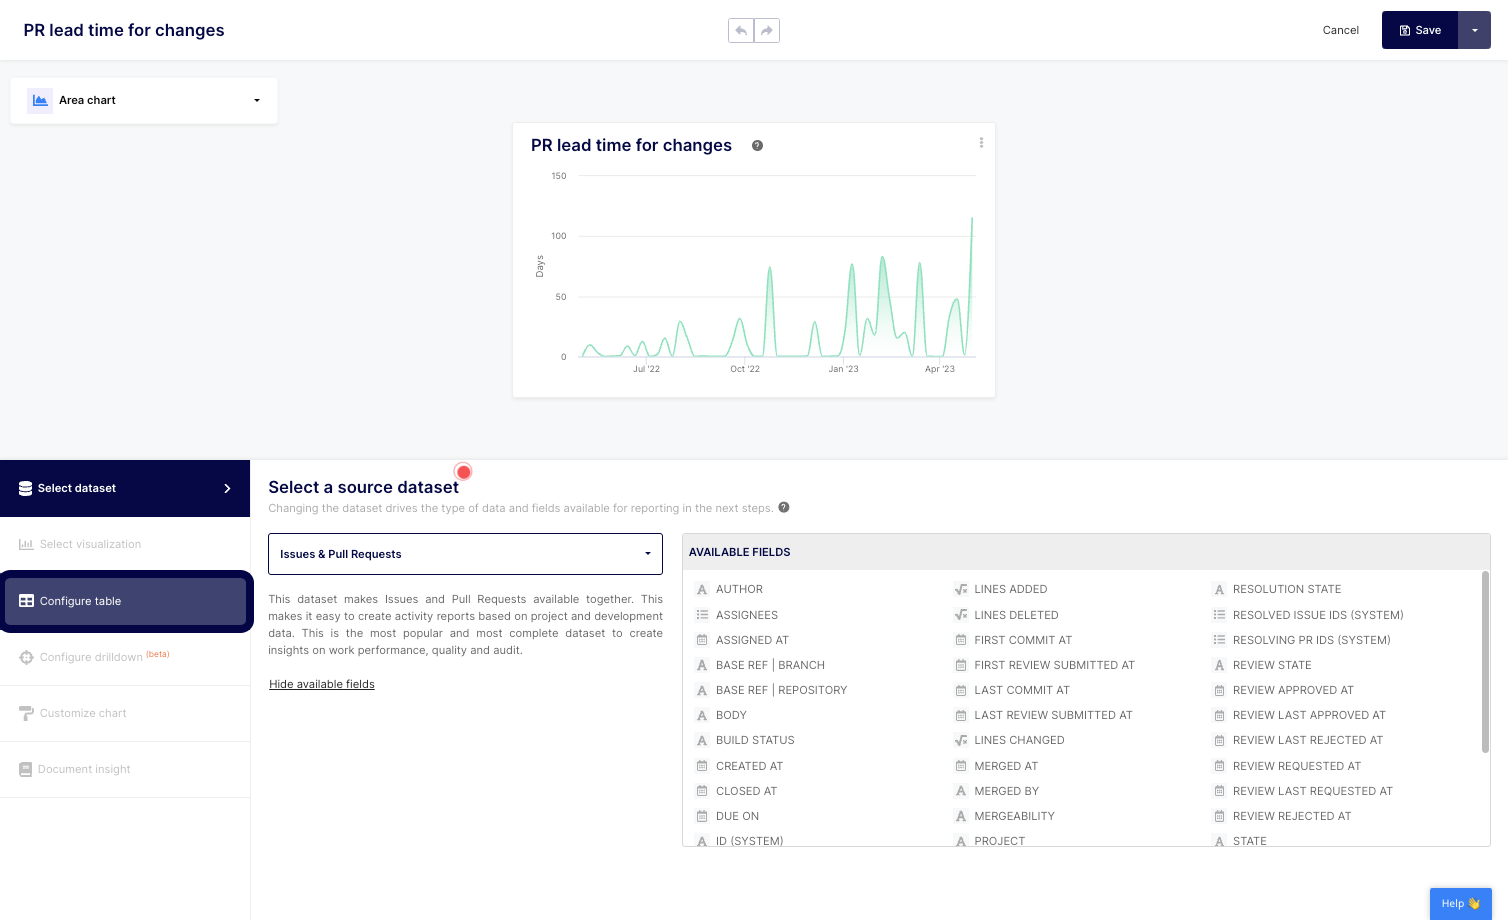
Task: Open the Select dataset step
Action: (125, 488)
